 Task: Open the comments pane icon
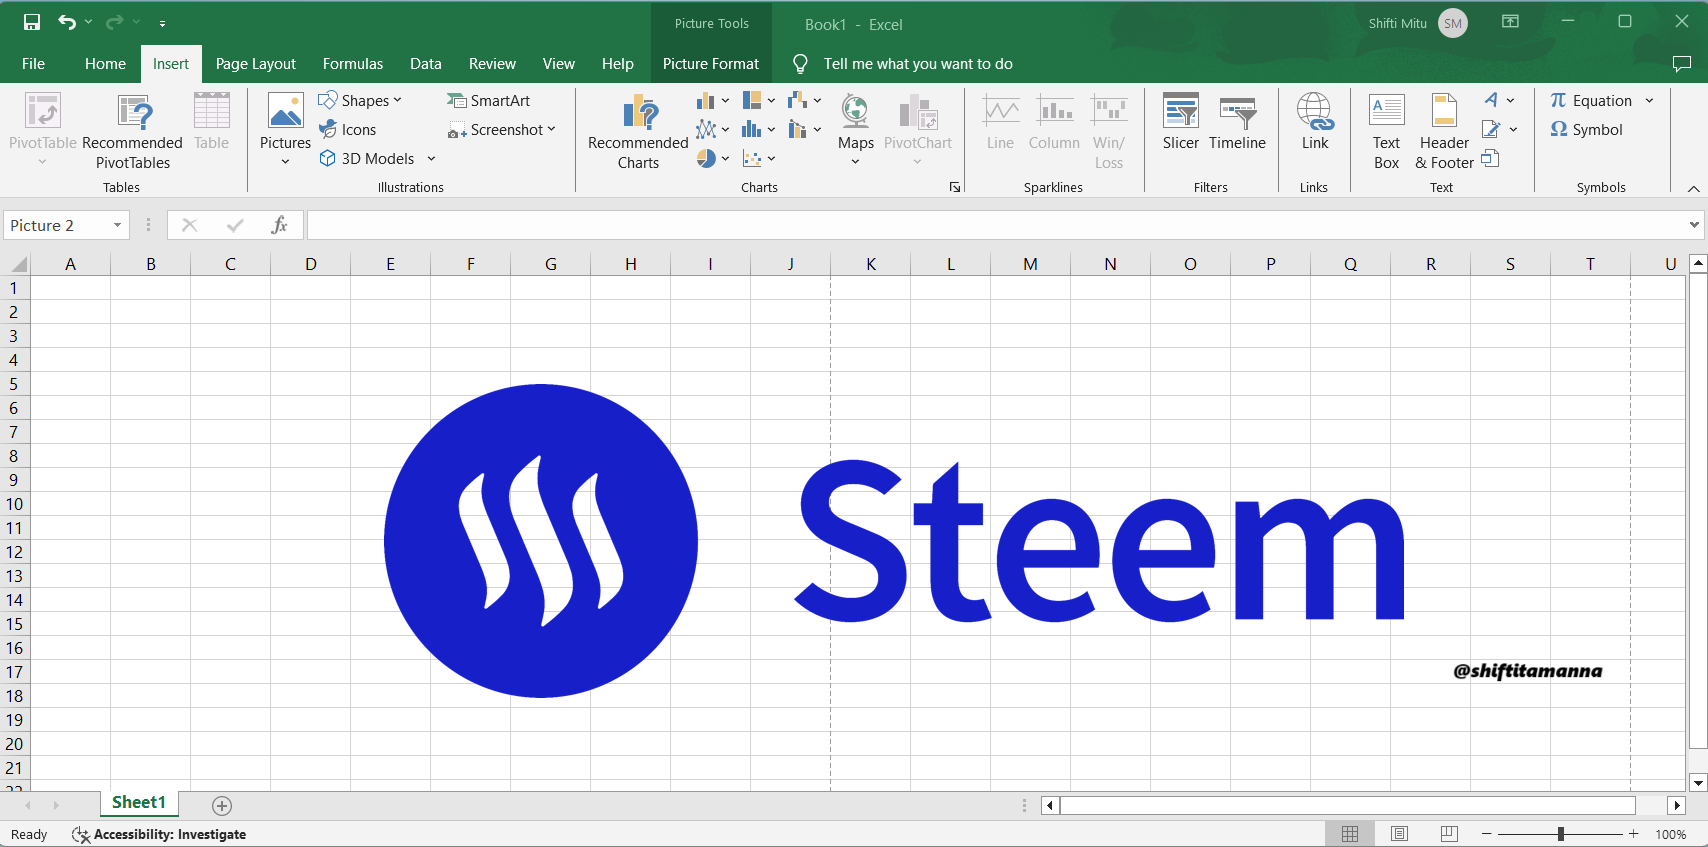(1682, 64)
